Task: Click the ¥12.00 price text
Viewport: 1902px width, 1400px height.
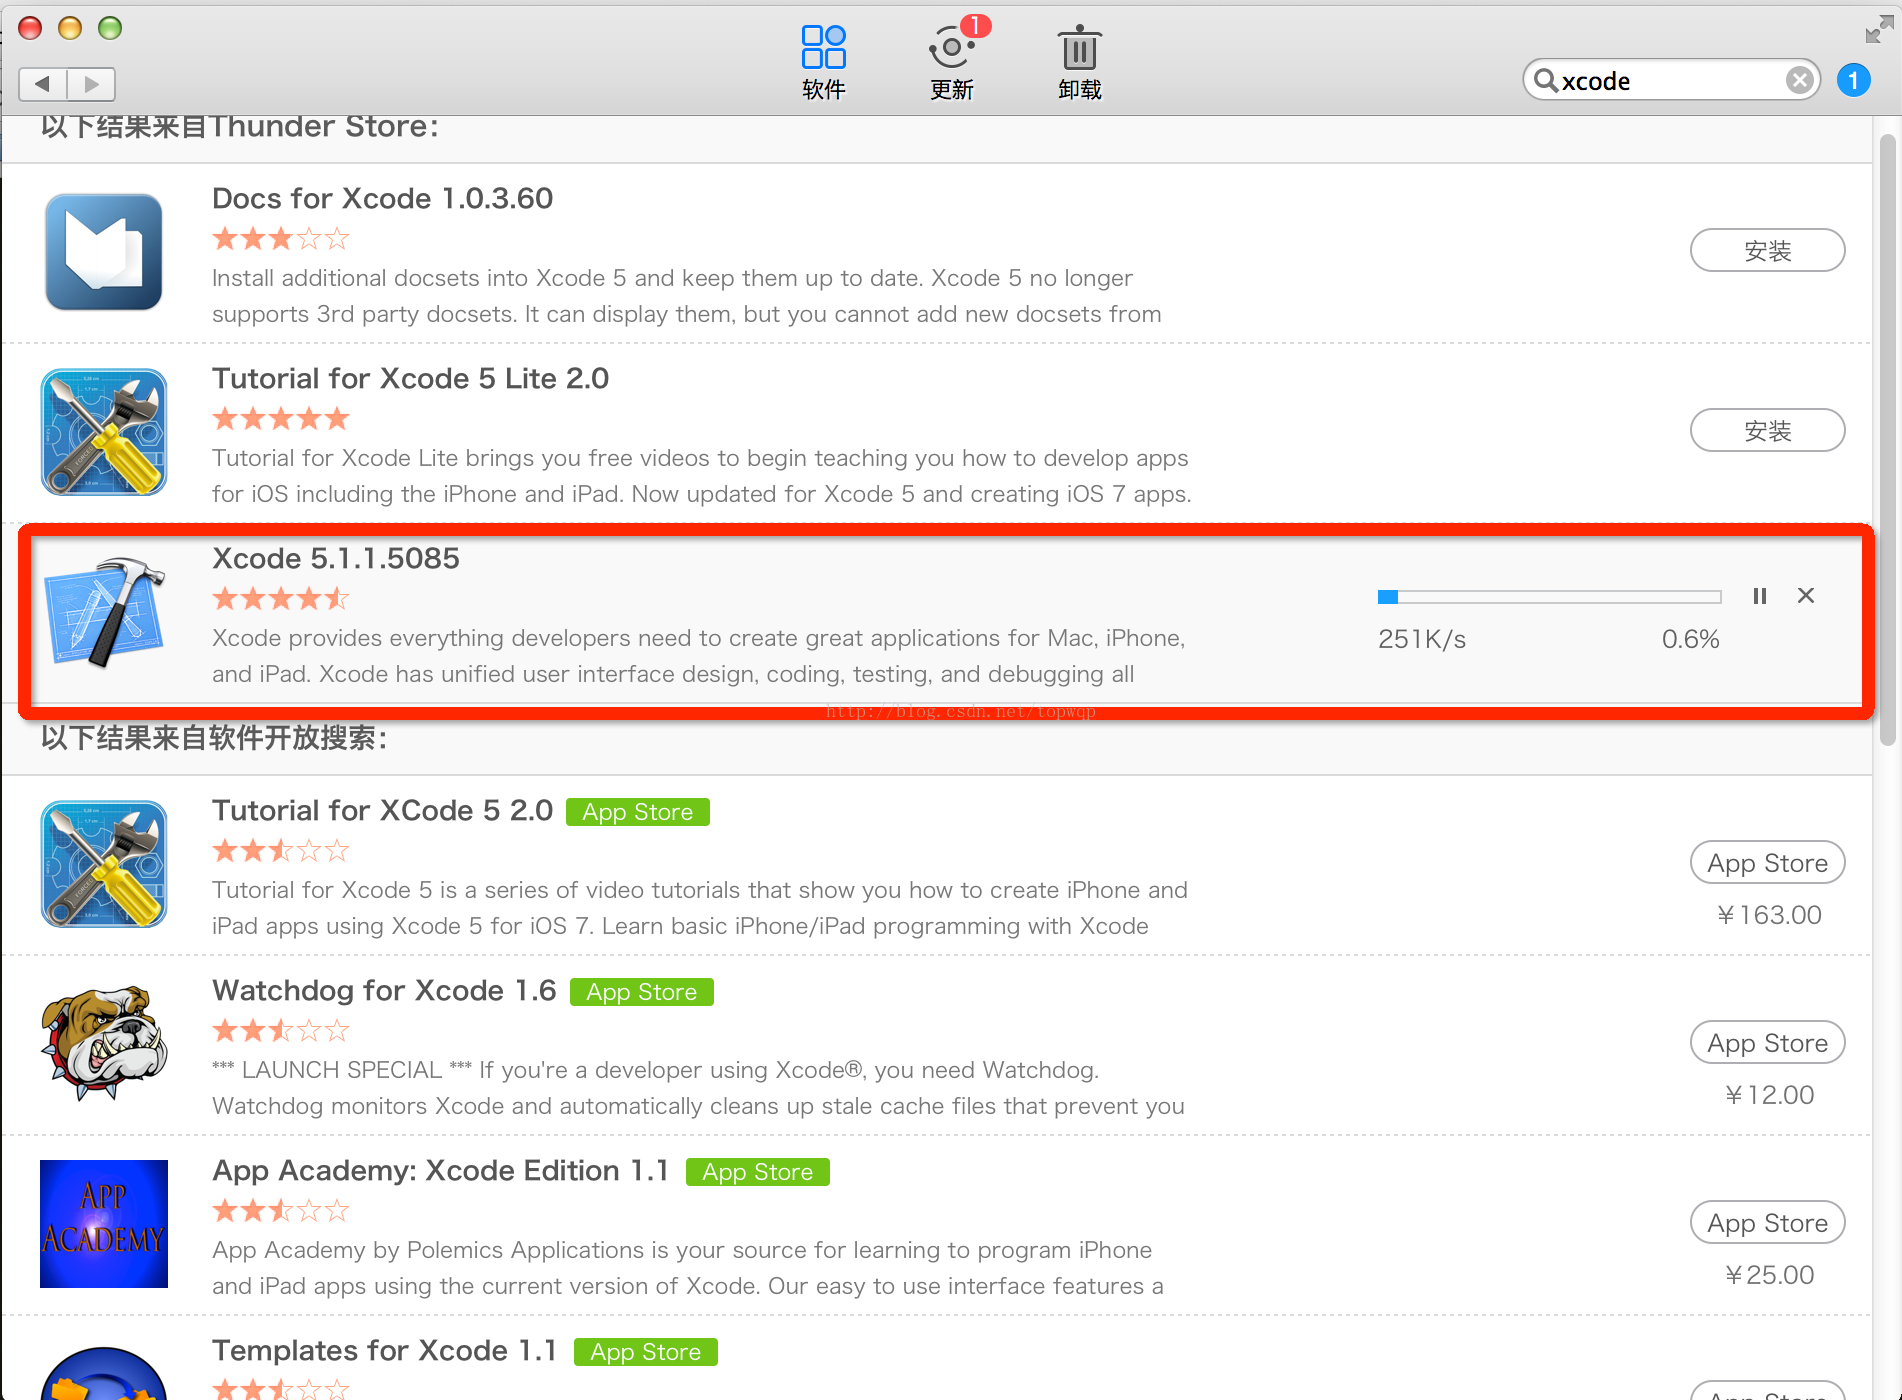Action: pos(1768,1095)
